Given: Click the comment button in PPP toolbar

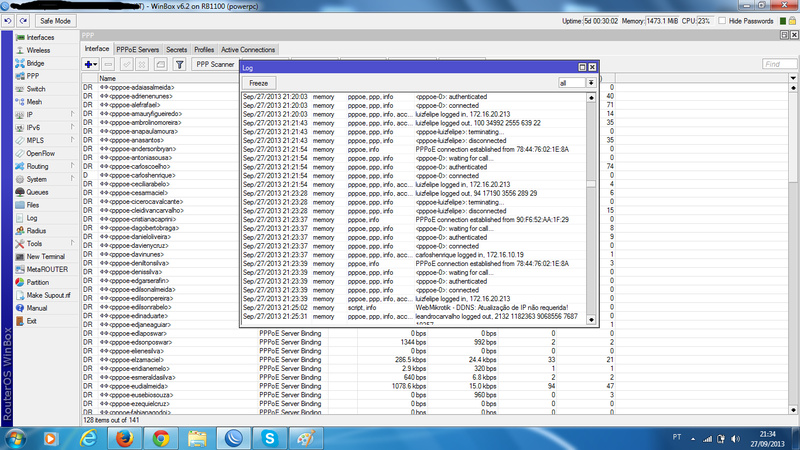Looking at the screenshot, I should 161,64.
